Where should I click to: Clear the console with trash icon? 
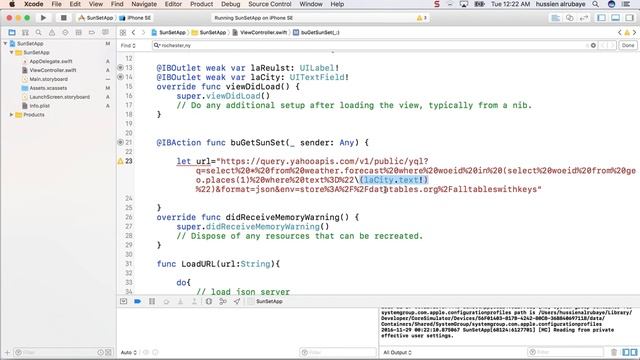(614, 352)
